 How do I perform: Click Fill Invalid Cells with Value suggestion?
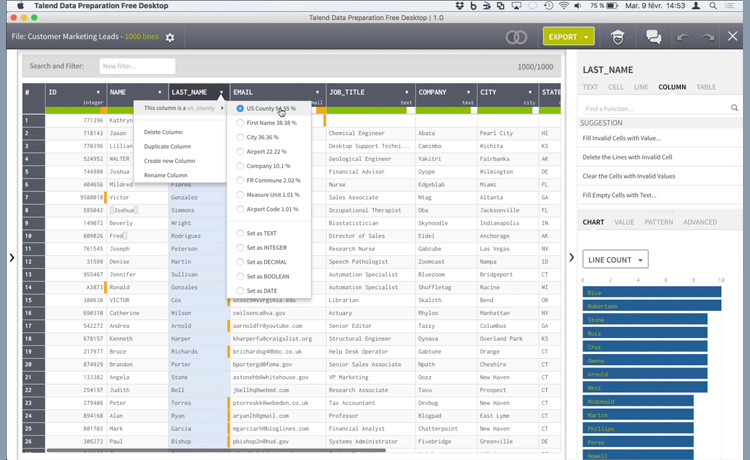click(x=620, y=138)
